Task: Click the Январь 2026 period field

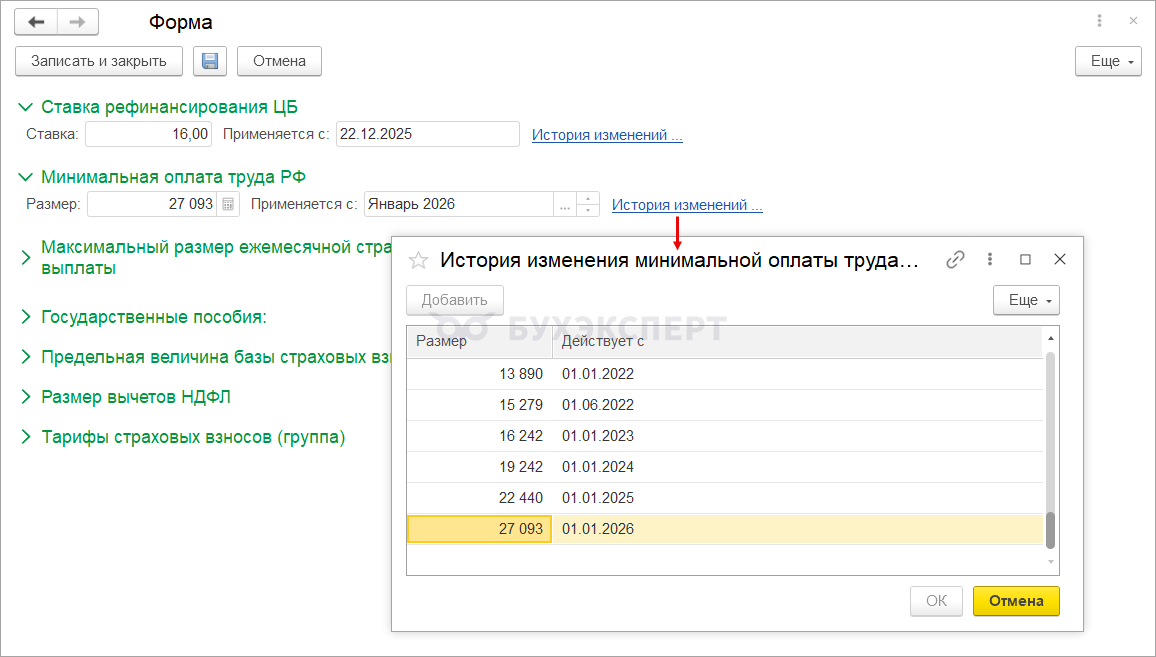Action: (459, 204)
